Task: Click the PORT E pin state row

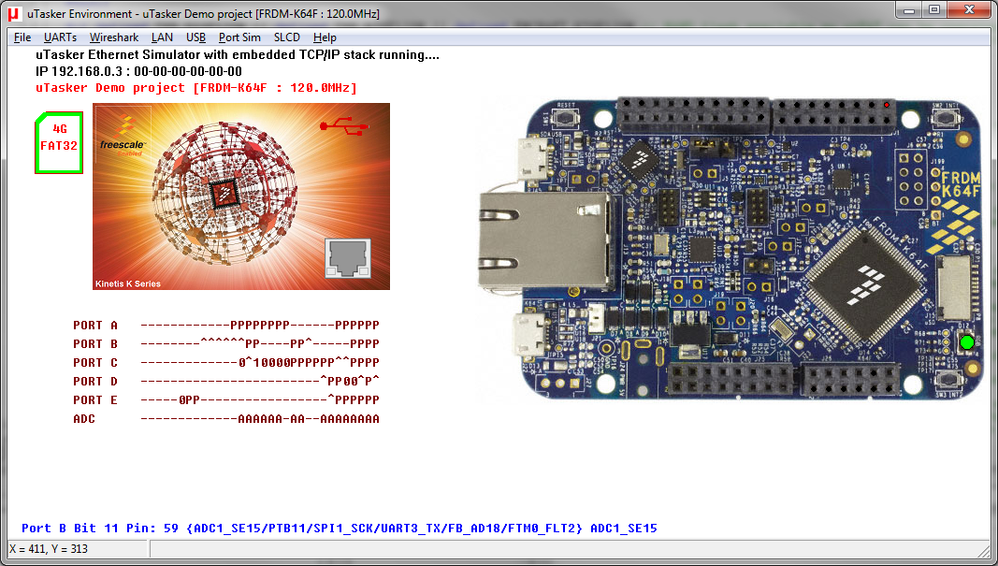Action: 260,400
